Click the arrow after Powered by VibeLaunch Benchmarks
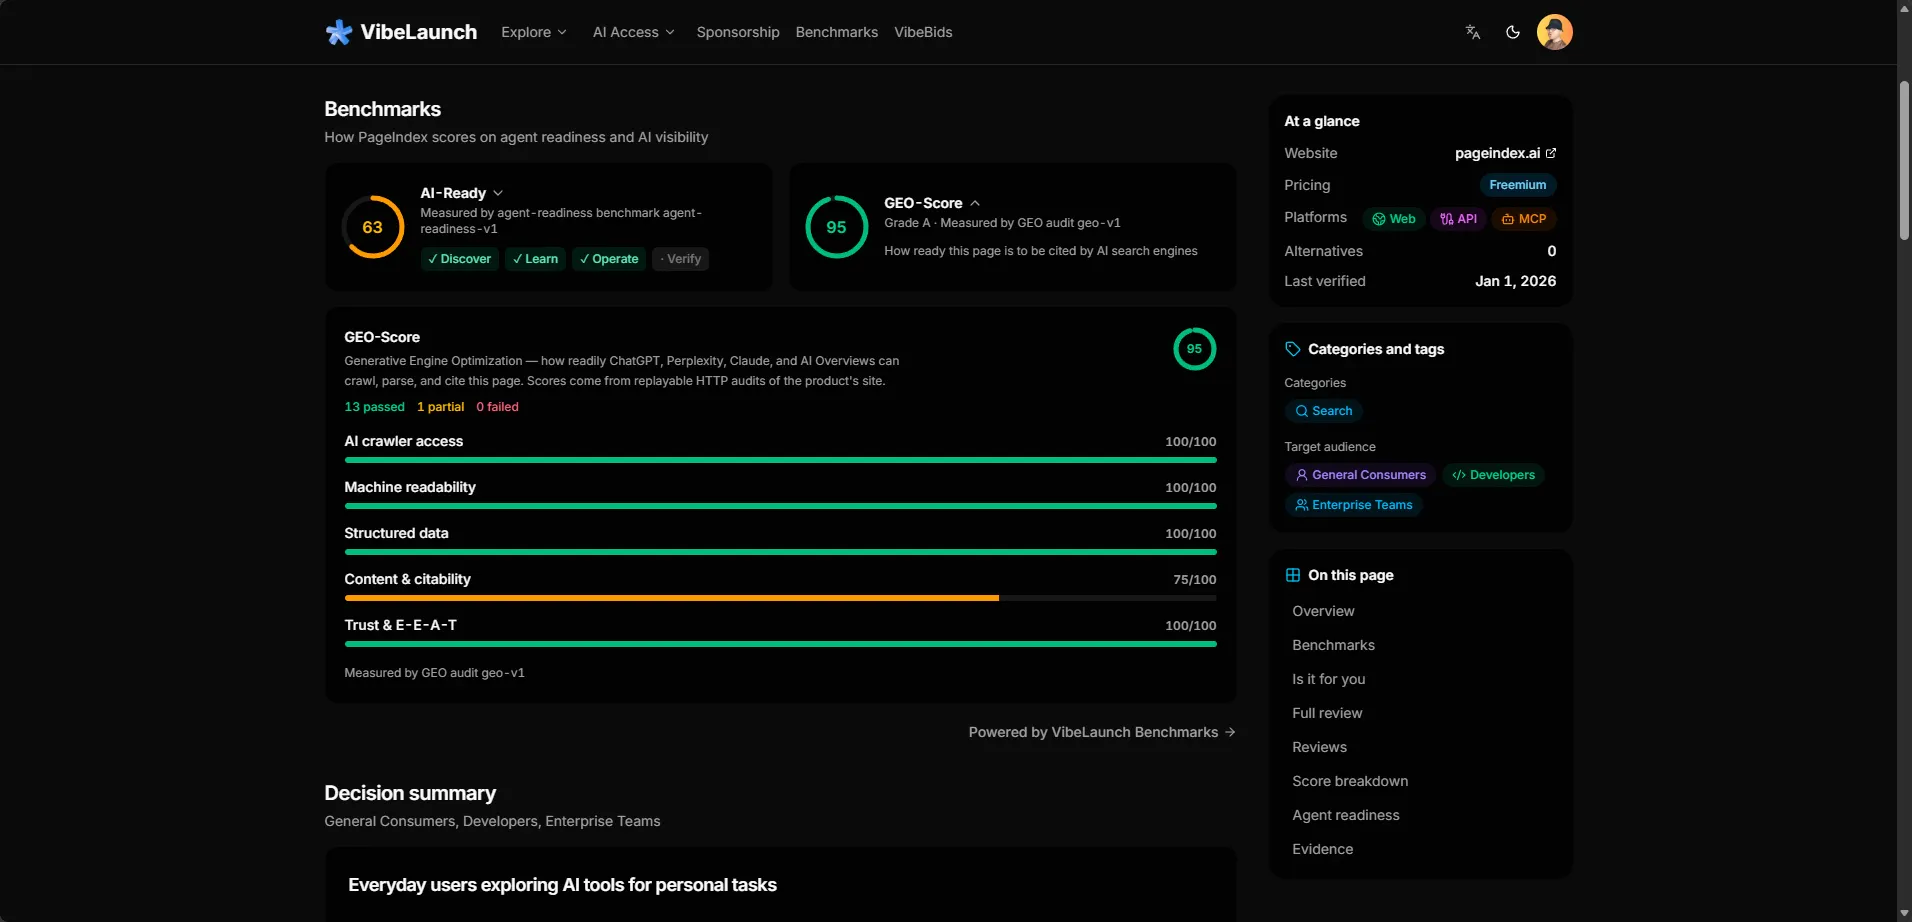Screen dimensions: 1912x922 pos(1230,732)
